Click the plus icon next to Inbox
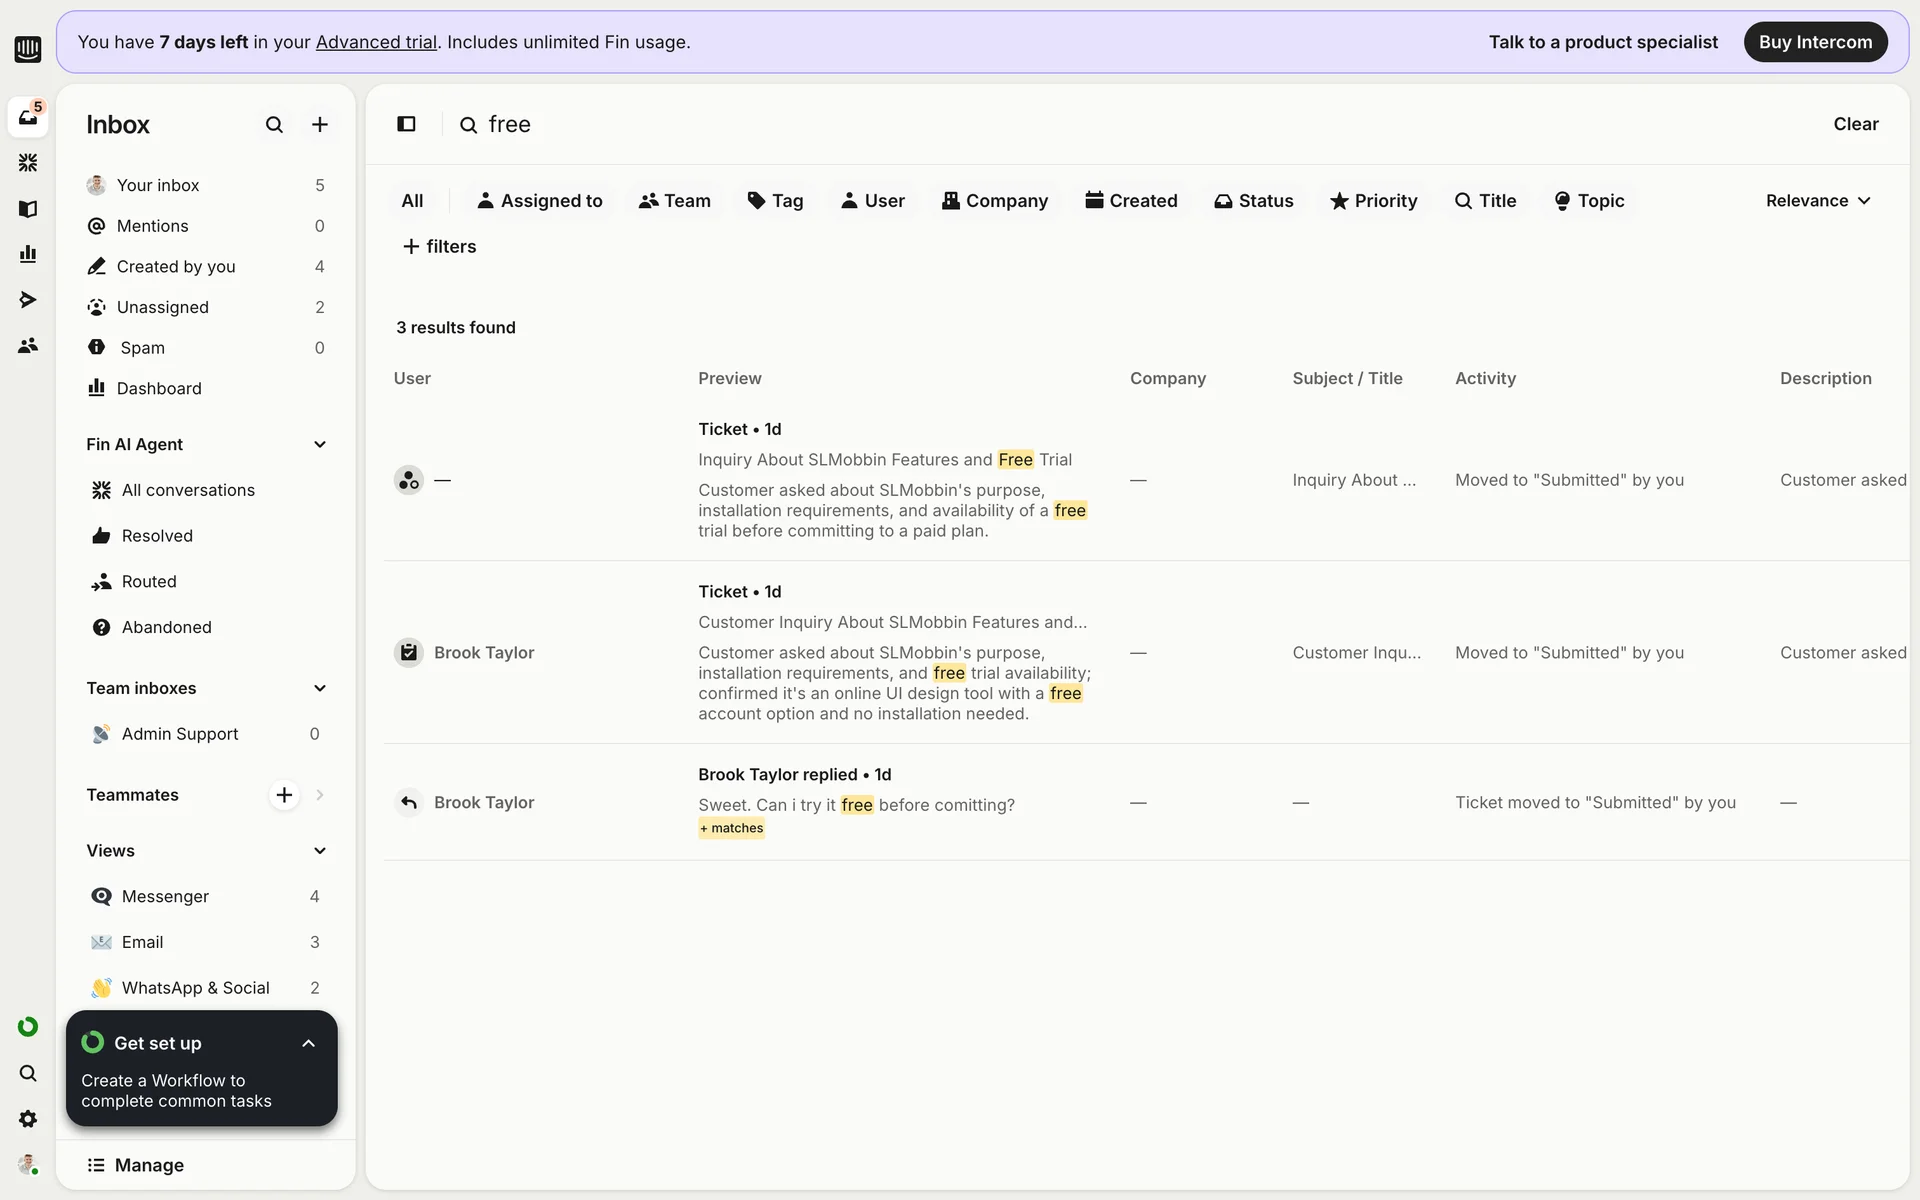This screenshot has height=1200, width=1920. click(x=320, y=124)
